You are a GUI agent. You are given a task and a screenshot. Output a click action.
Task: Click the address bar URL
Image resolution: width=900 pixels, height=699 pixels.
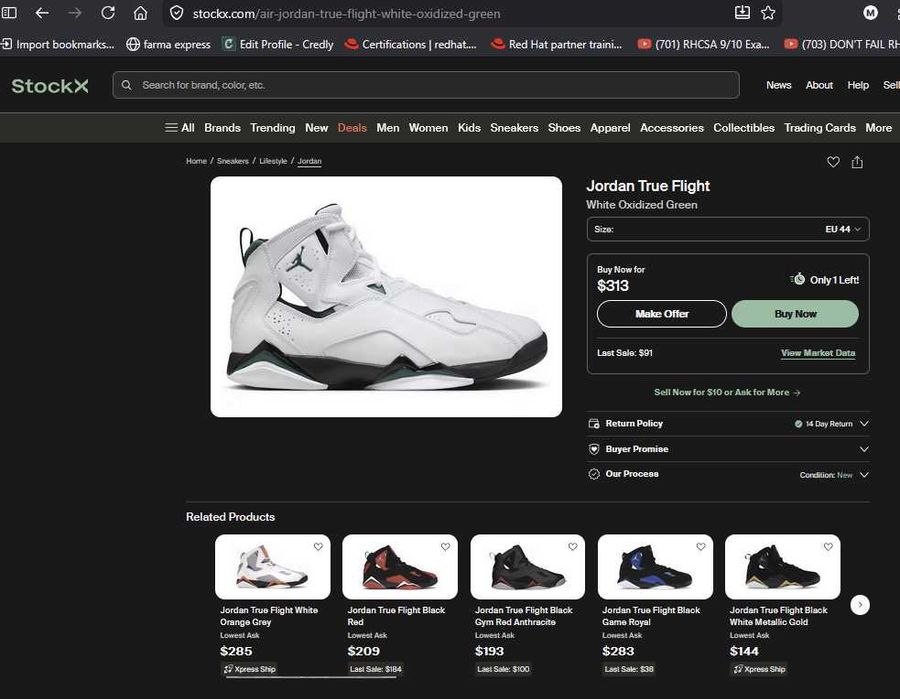click(347, 13)
